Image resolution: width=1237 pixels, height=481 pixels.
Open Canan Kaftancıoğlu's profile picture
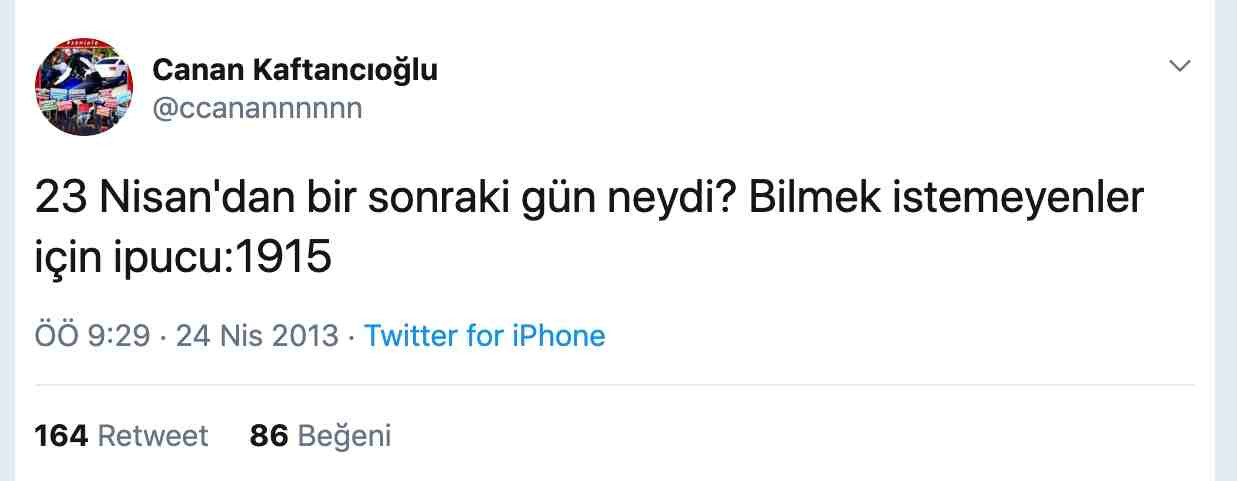tap(84, 87)
